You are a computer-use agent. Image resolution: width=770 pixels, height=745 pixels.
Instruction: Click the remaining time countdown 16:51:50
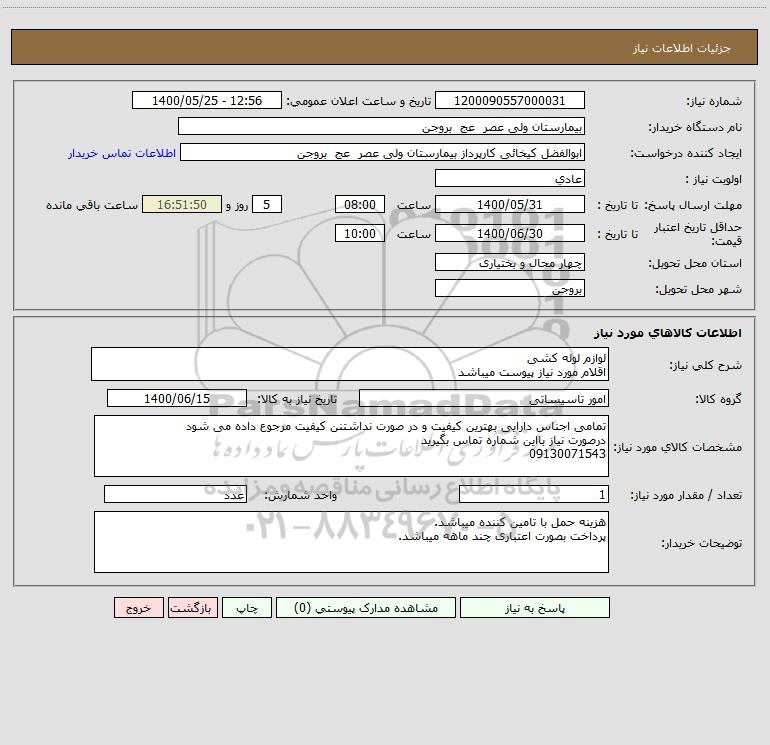pos(182,204)
